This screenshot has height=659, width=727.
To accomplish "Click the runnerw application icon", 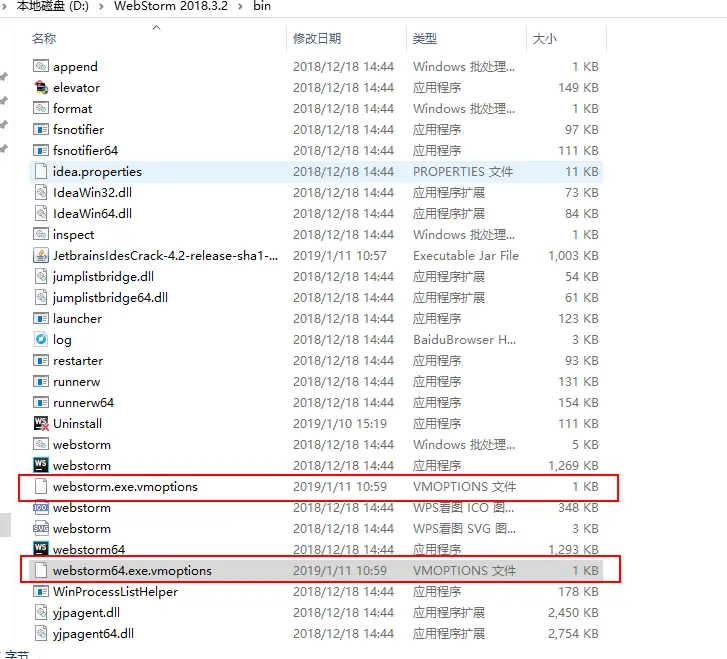I will [41, 381].
